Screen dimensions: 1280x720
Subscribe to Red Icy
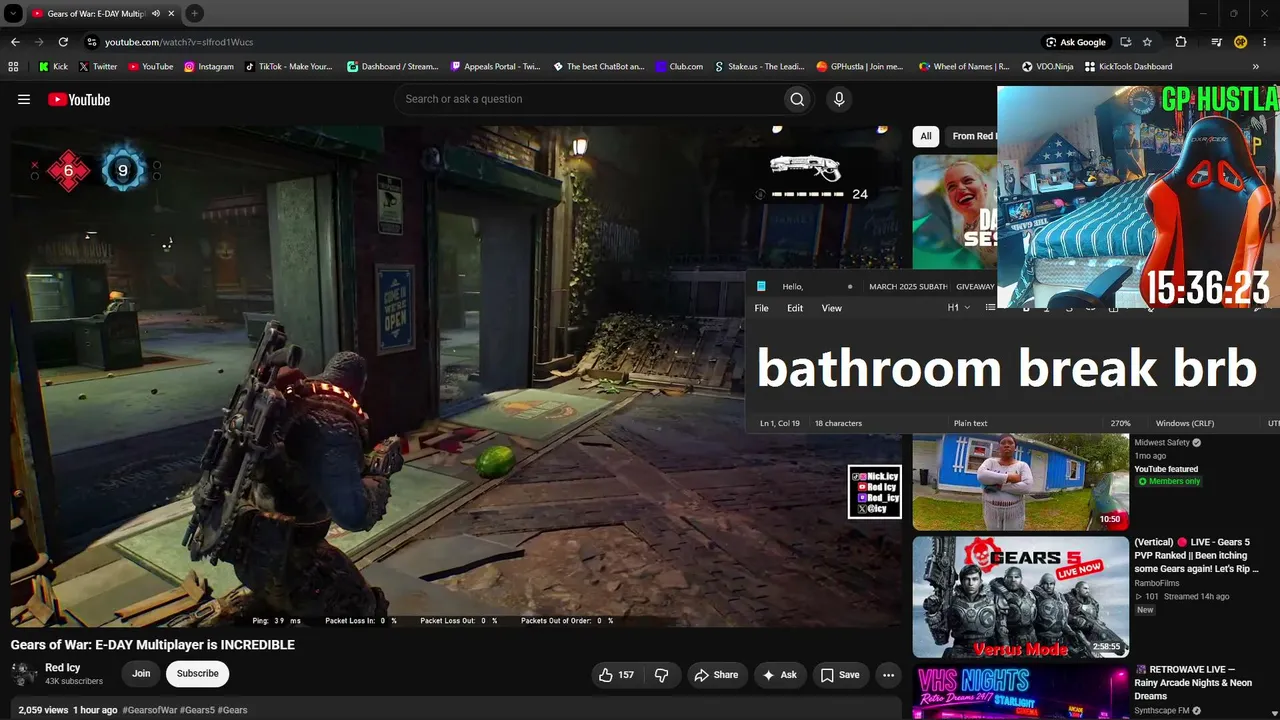[x=197, y=674]
